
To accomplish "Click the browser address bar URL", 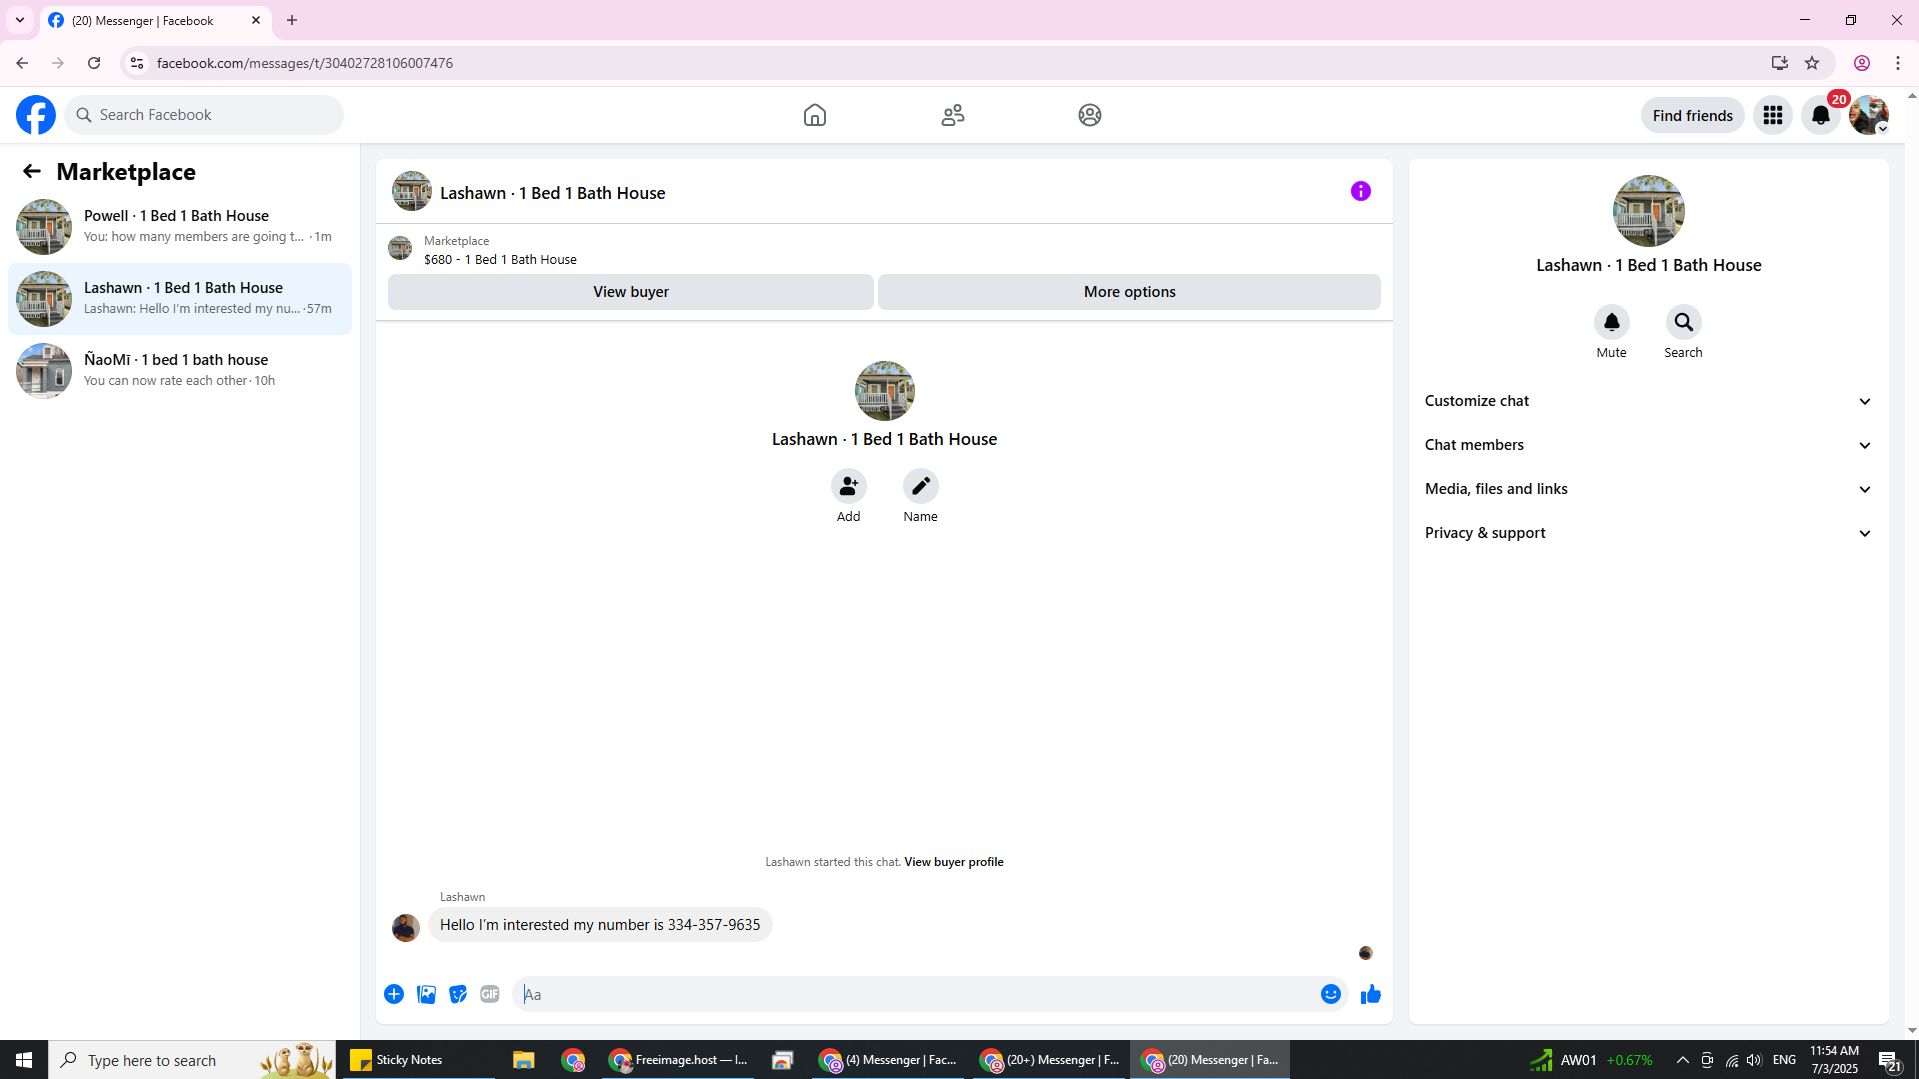I will click(x=305, y=63).
